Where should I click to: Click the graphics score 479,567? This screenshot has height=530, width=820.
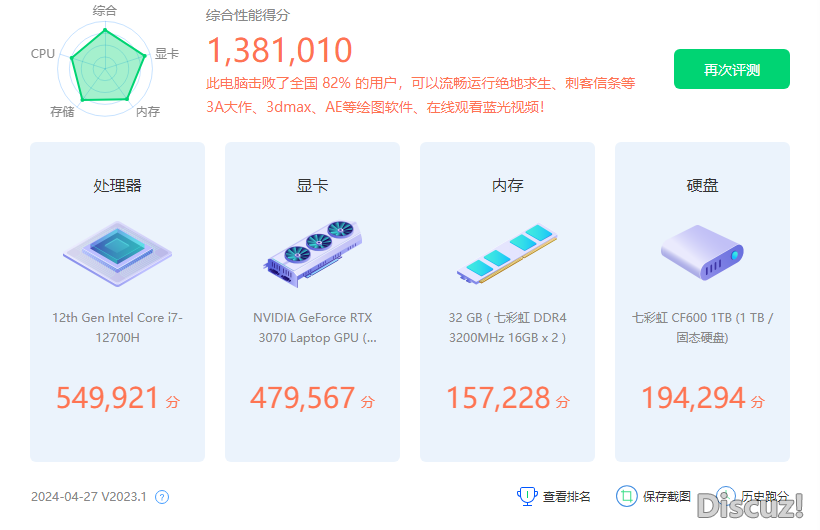[303, 398]
